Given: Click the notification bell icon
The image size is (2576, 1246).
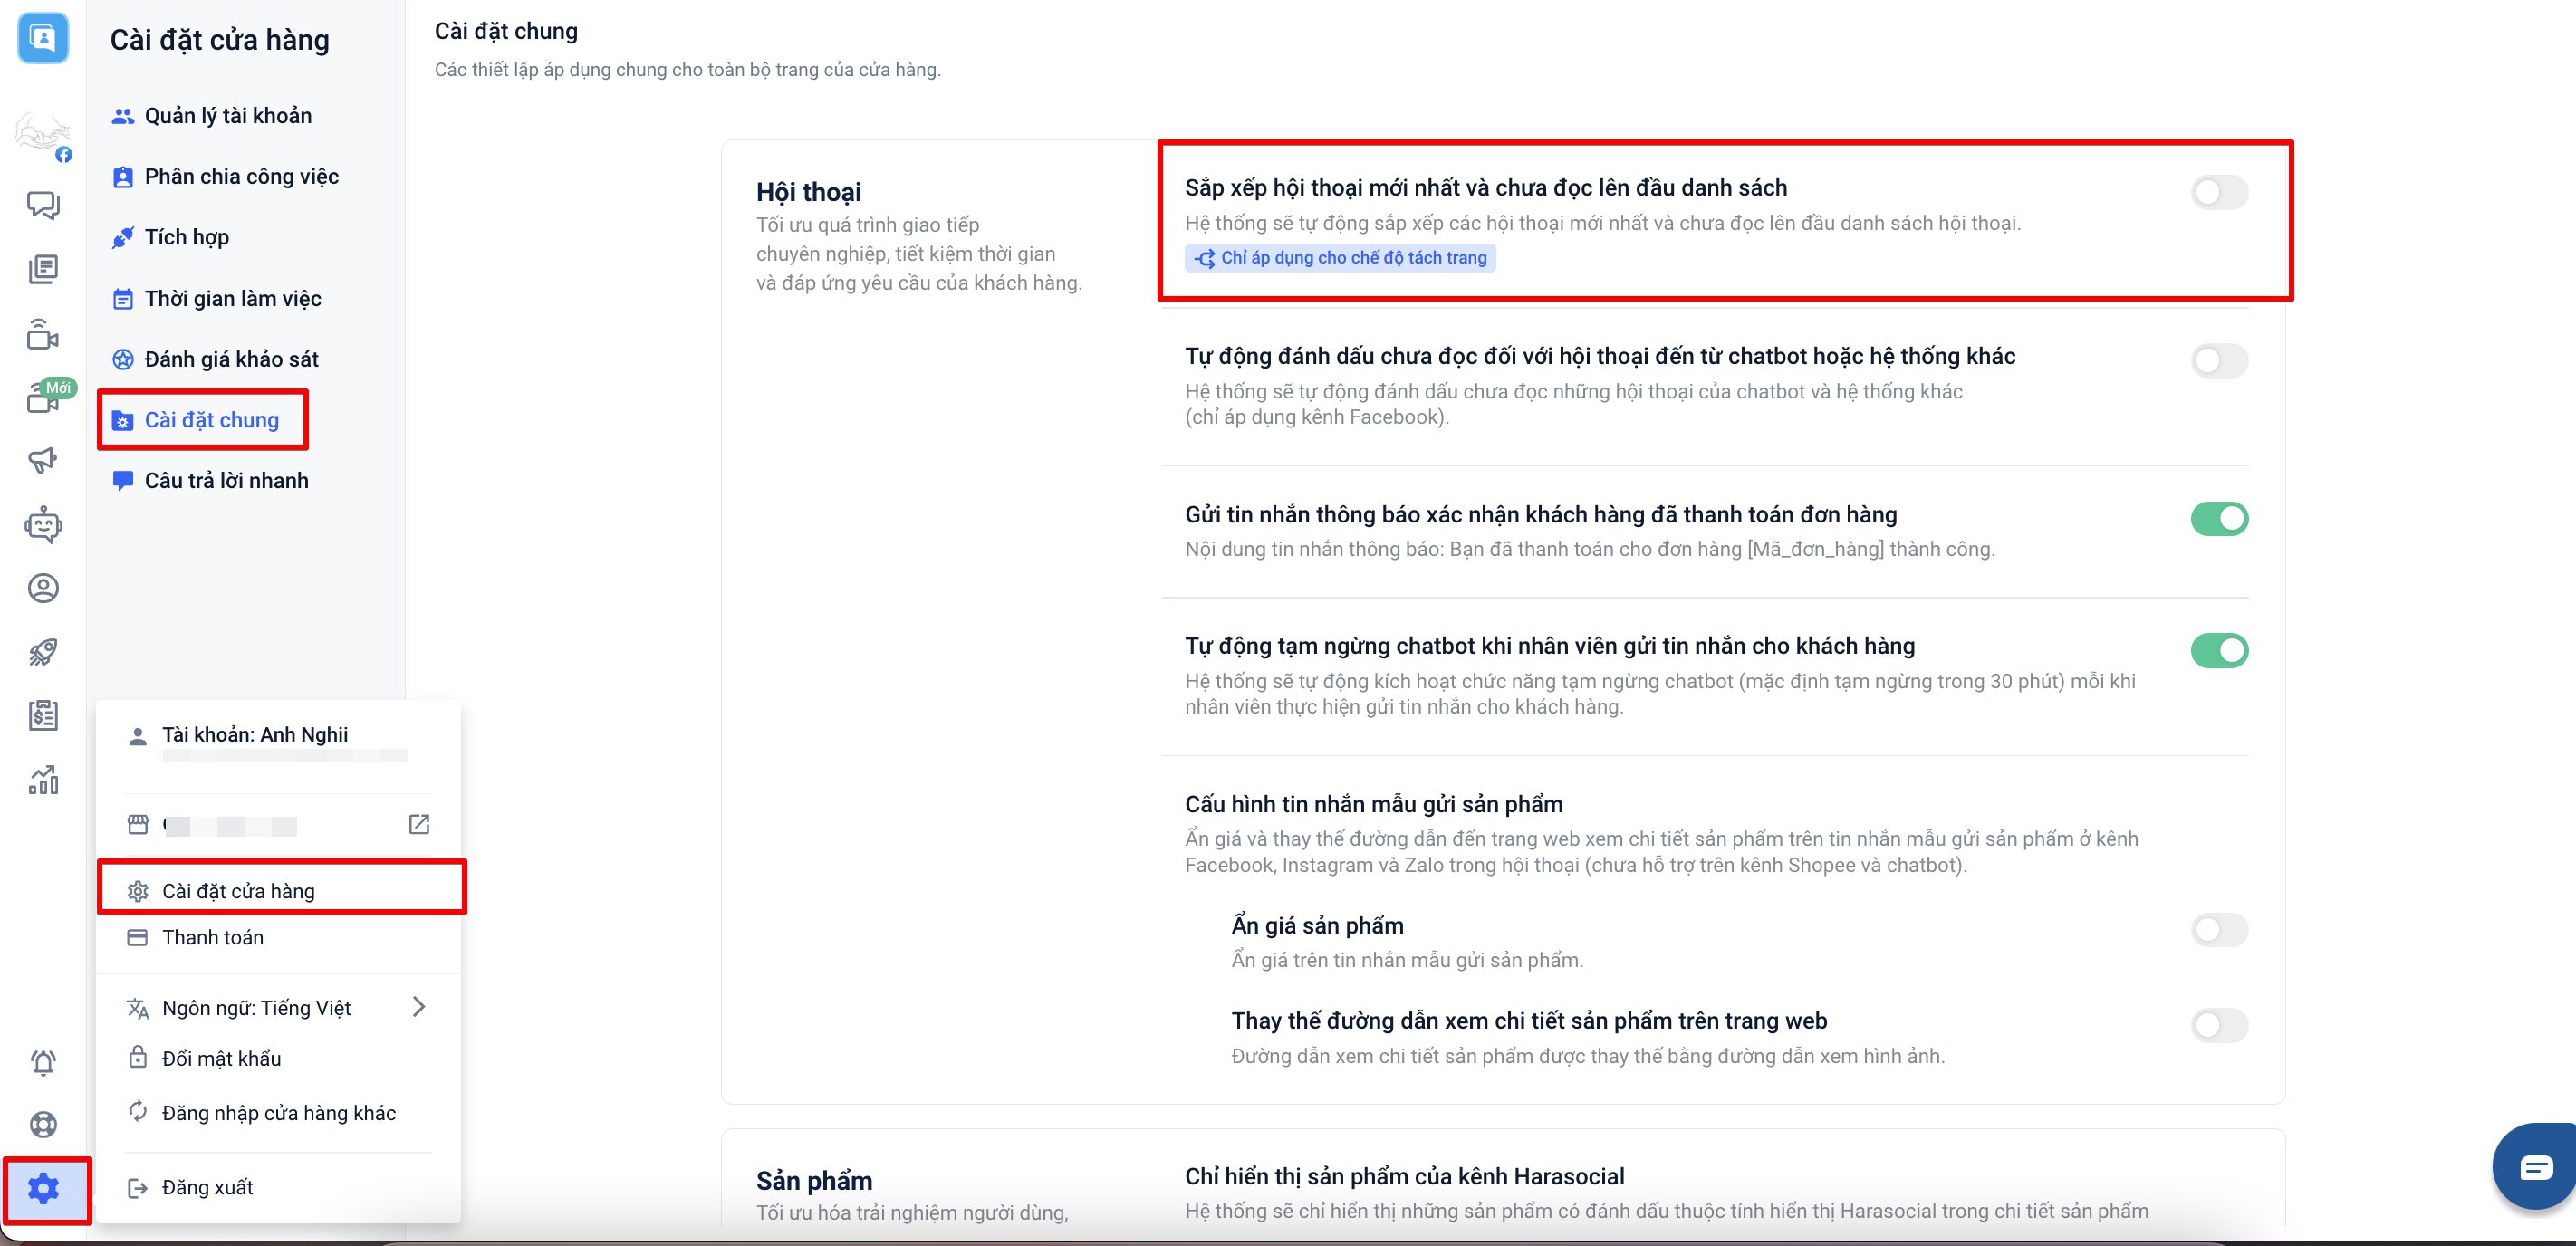Looking at the screenshot, I should (43, 1062).
